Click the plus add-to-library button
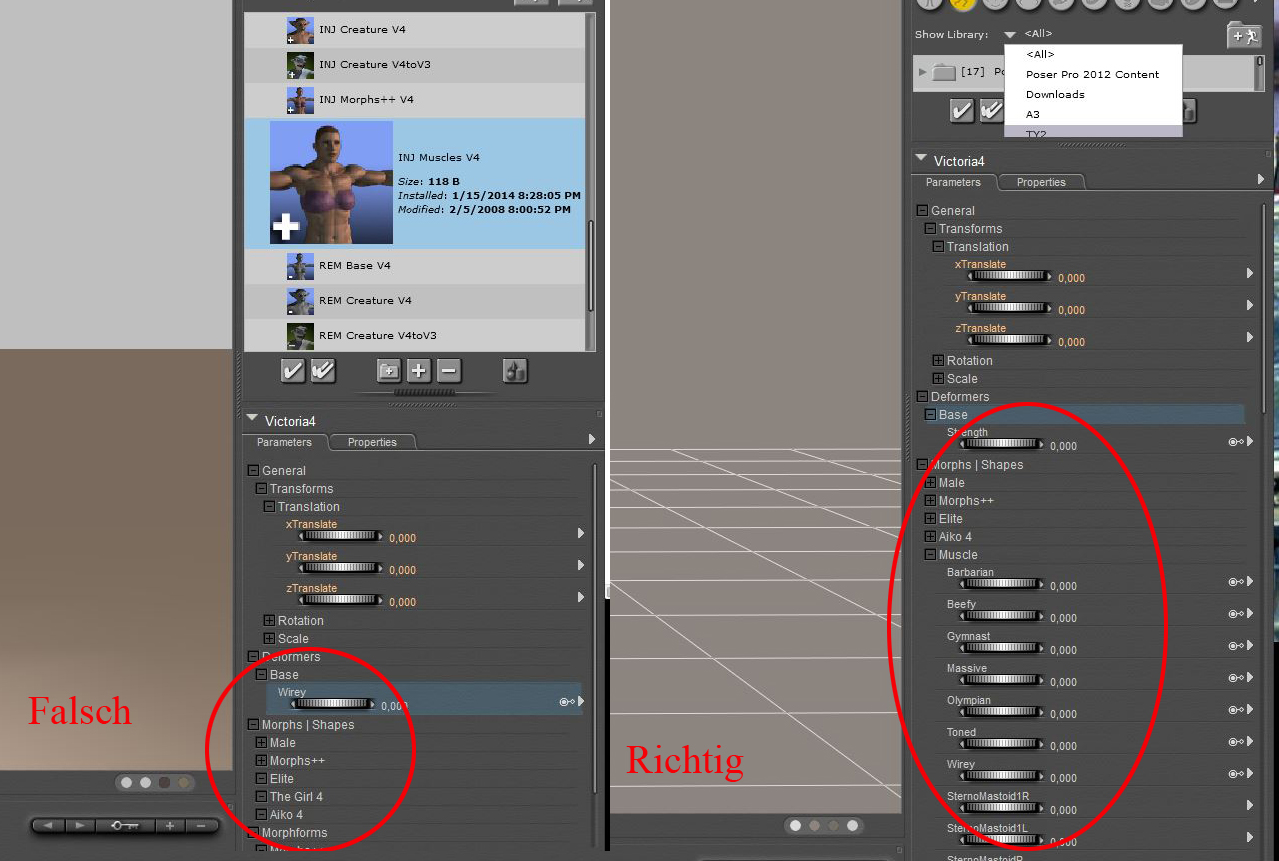The height and width of the screenshot is (861, 1279). [x=418, y=371]
